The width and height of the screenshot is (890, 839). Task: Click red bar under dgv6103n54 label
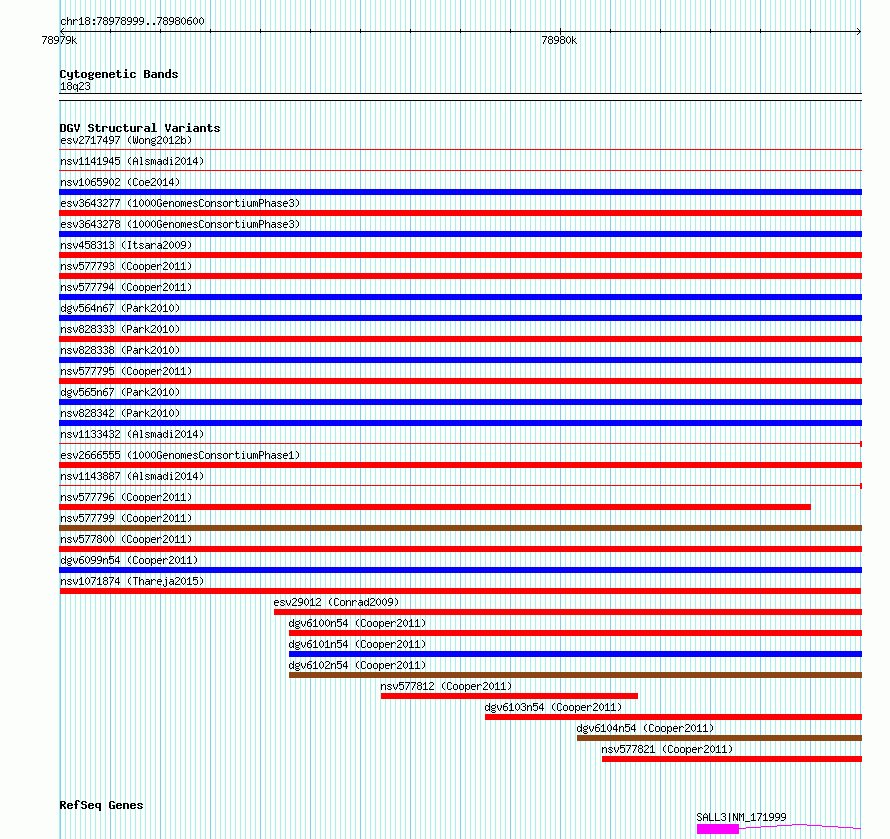pos(673,717)
